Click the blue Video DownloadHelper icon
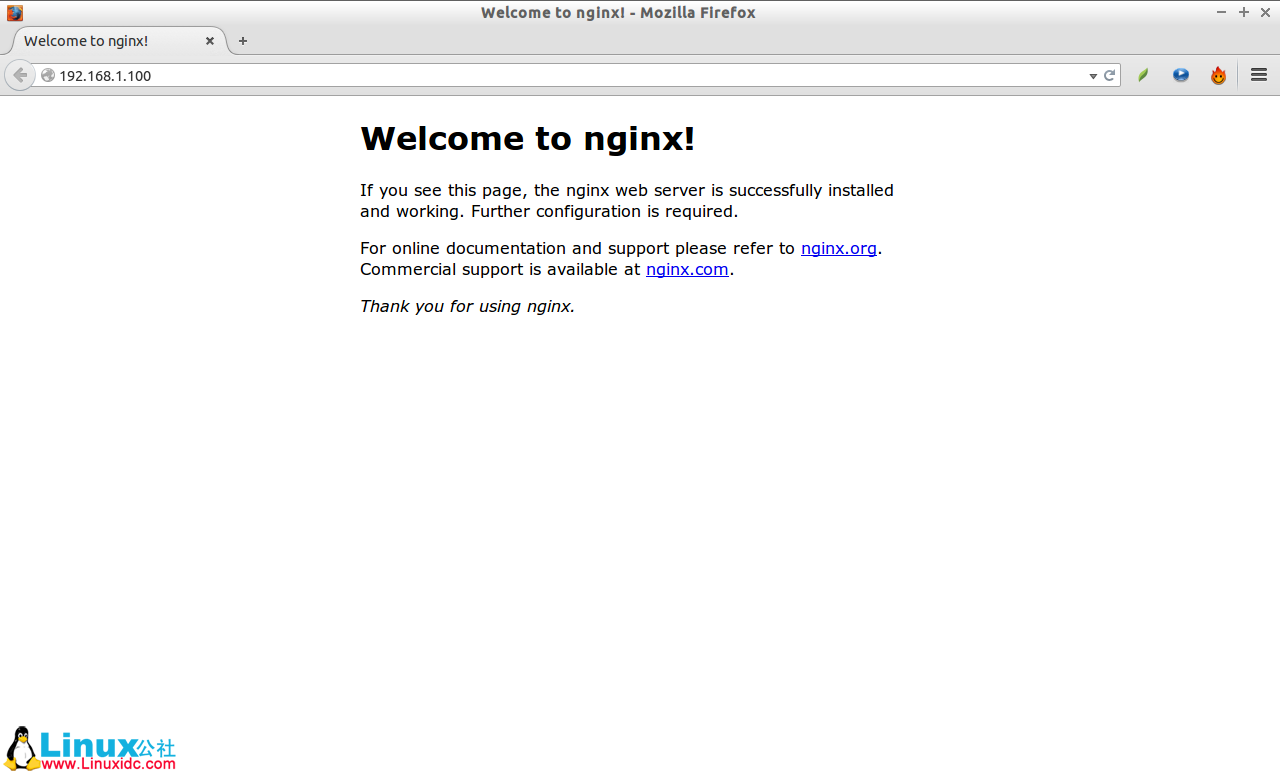Viewport: 1280px width, 774px height. 1181,75
